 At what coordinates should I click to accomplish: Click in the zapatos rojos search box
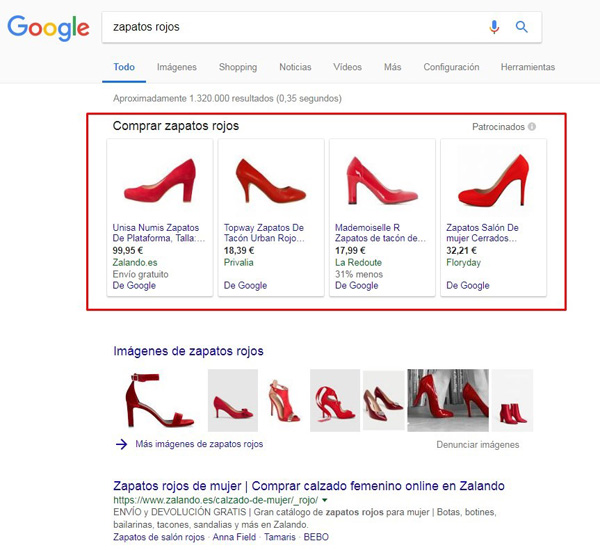pyautogui.click(x=290, y=27)
